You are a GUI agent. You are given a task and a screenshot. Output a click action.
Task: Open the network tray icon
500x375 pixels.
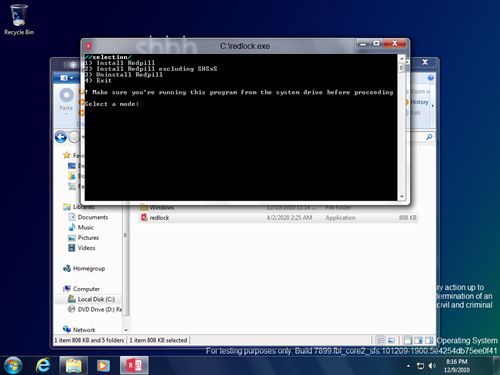(x=420, y=366)
